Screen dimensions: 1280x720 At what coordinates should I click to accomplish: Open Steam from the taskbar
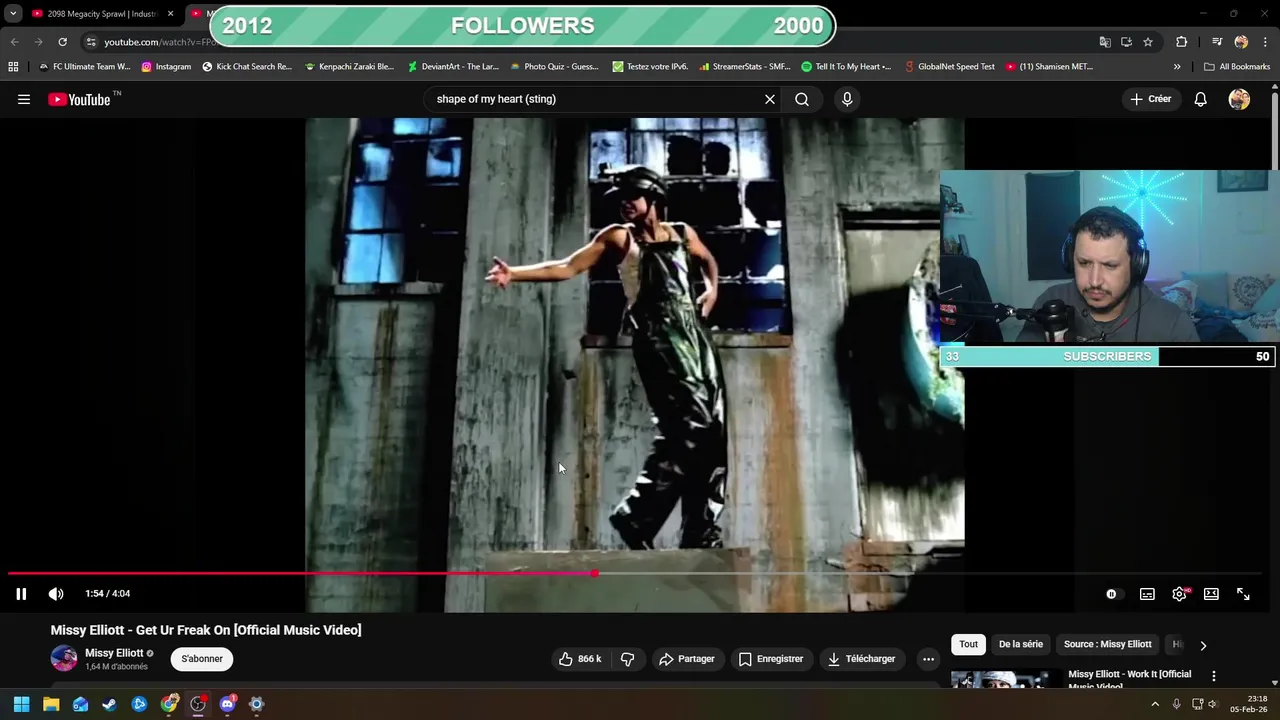(x=109, y=704)
